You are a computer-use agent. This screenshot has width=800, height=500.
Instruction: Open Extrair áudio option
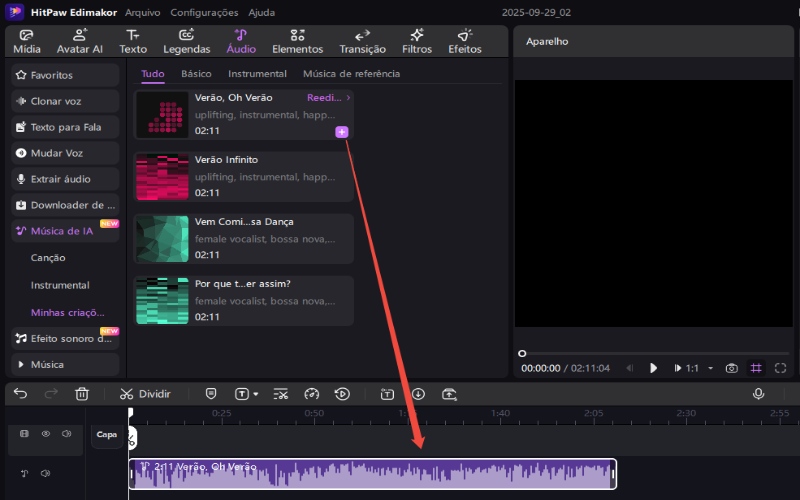click(65, 179)
